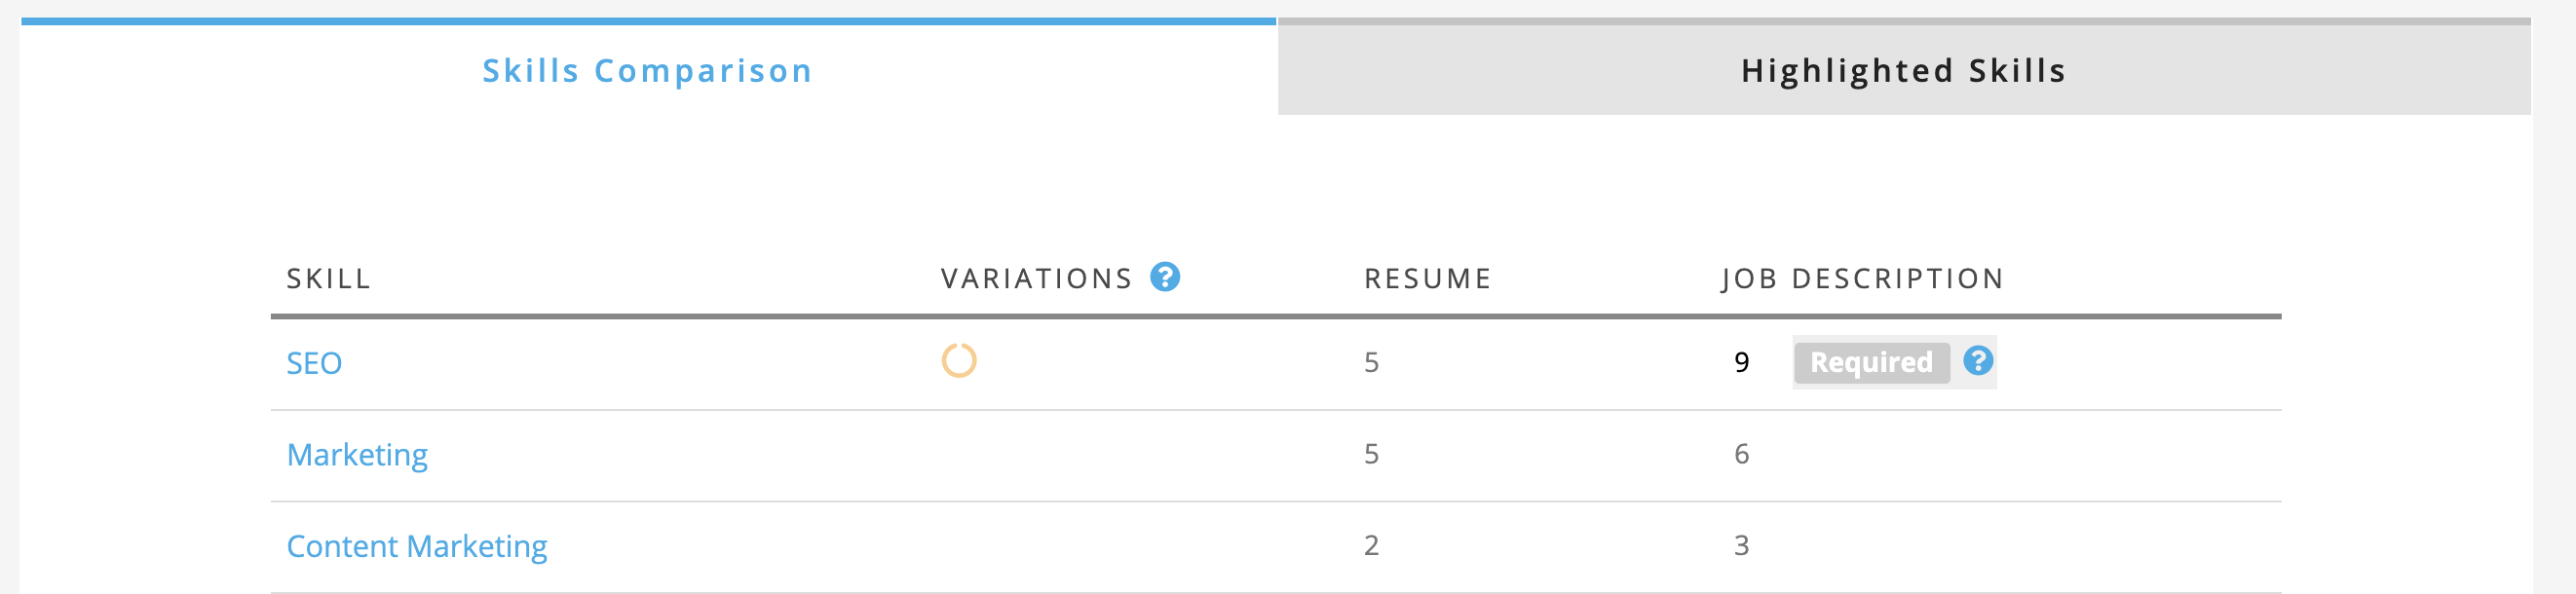The height and width of the screenshot is (594, 2576).
Task: Click Content Marketing's job description count 3
Action: 1741,545
